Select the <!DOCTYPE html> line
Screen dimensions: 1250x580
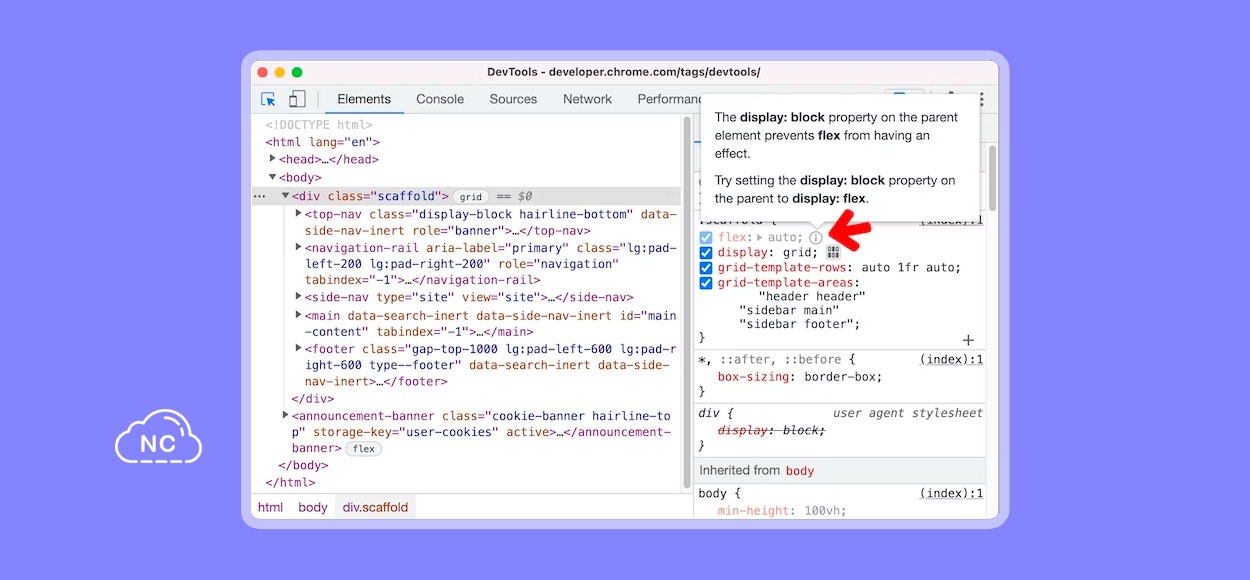pyautogui.click(x=319, y=125)
